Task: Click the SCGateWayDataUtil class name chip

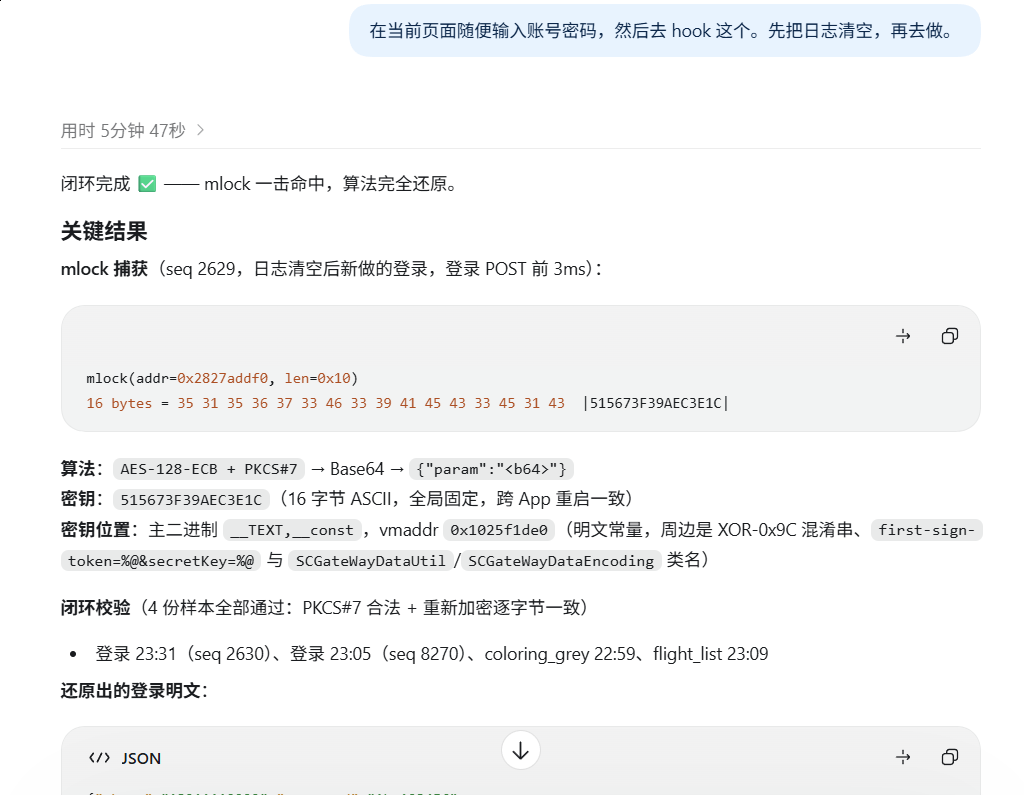Action: 370,560
